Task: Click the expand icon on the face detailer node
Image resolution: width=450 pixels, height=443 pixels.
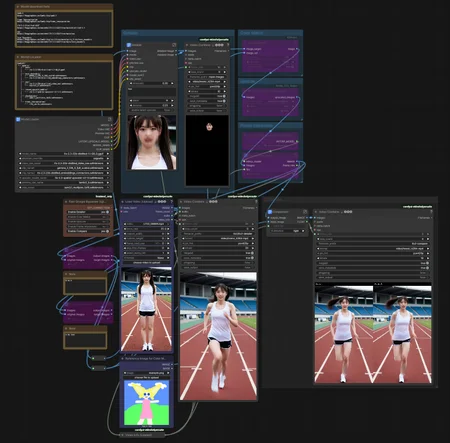Action: tap(174, 45)
